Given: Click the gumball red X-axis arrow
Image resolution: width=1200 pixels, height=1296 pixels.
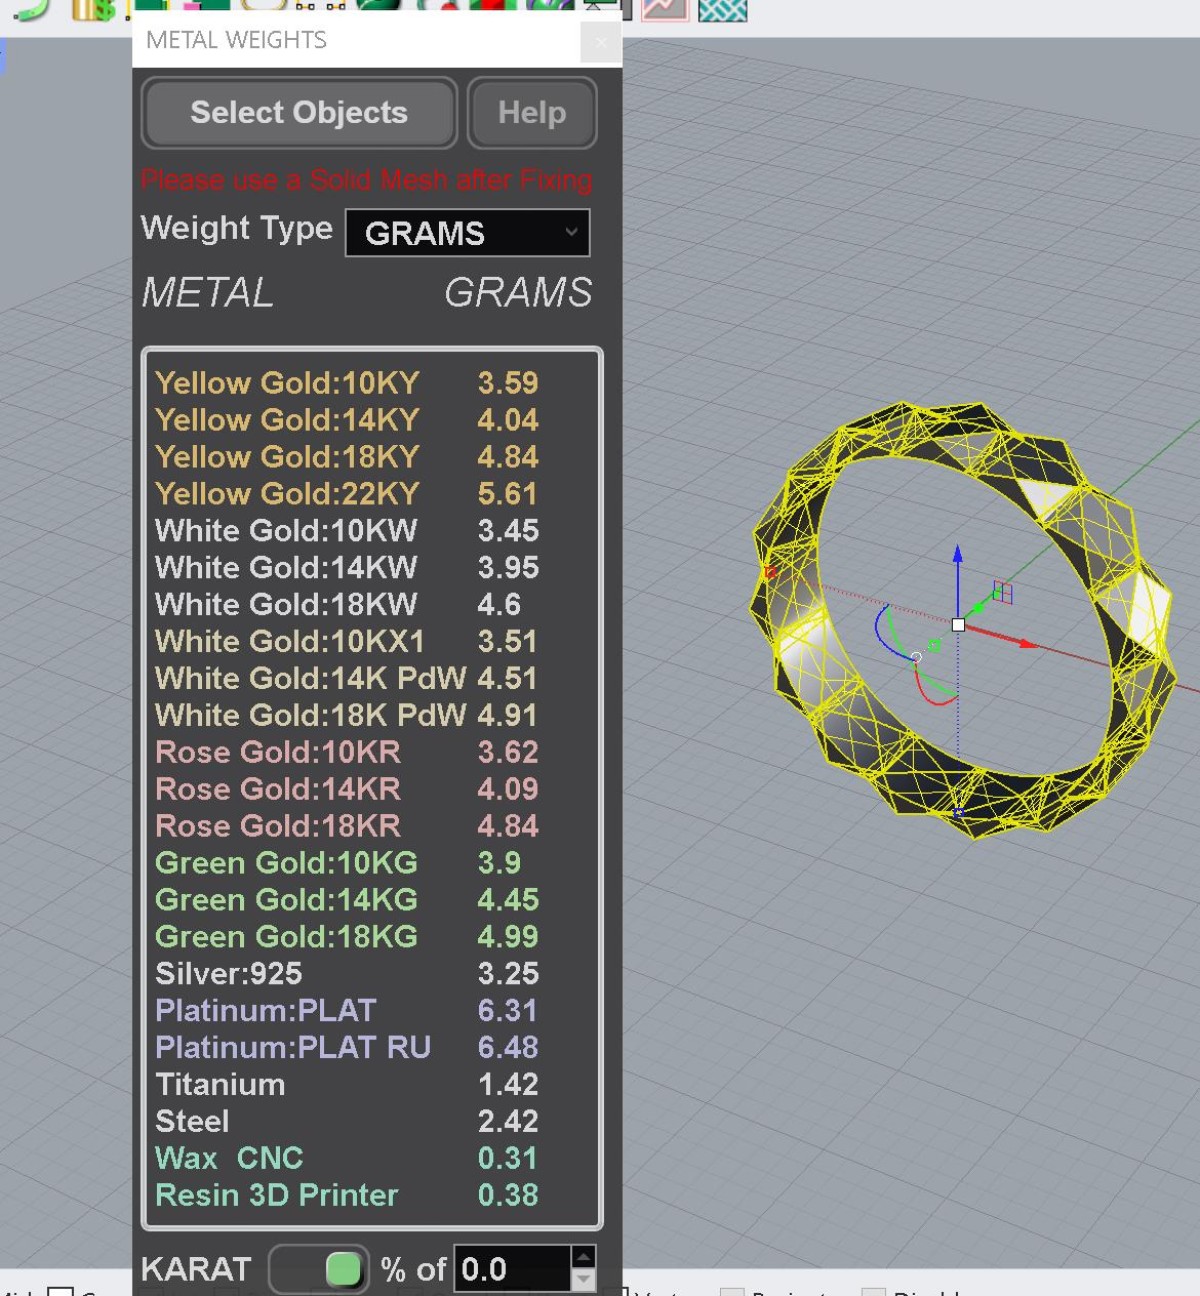Looking at the screenshot, I should click(x=1028, y=643).
